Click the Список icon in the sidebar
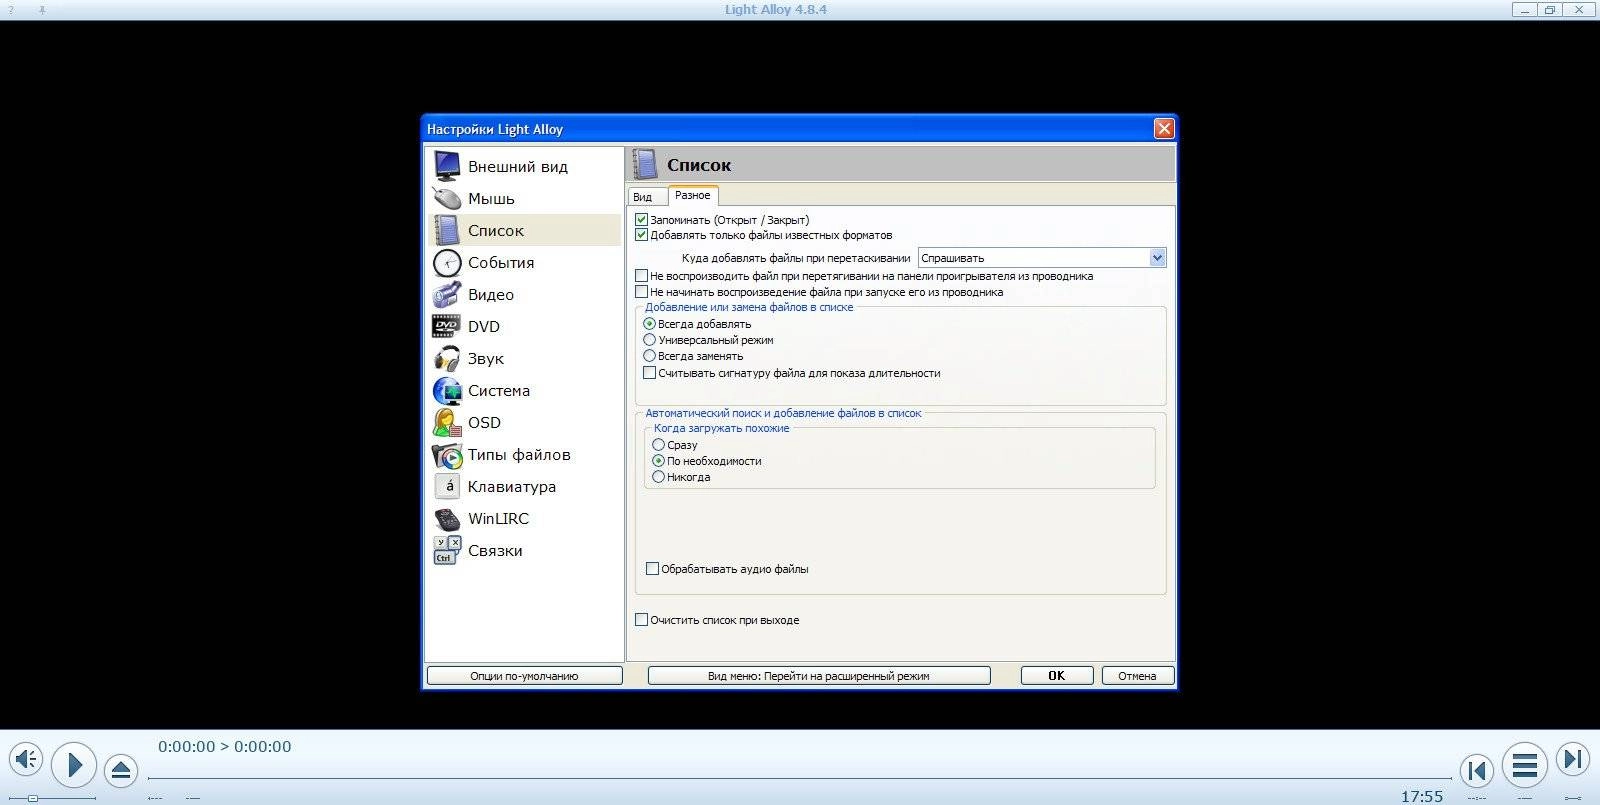The height and width of the screenshot is (805, 1600). (x=447, y=230)
